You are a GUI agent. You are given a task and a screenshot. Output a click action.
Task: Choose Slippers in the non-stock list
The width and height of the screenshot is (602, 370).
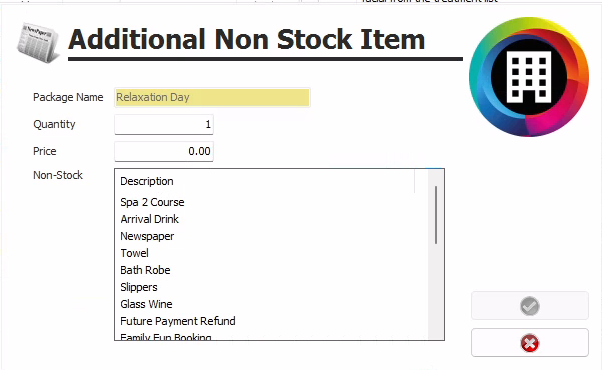tap(139, 287)
